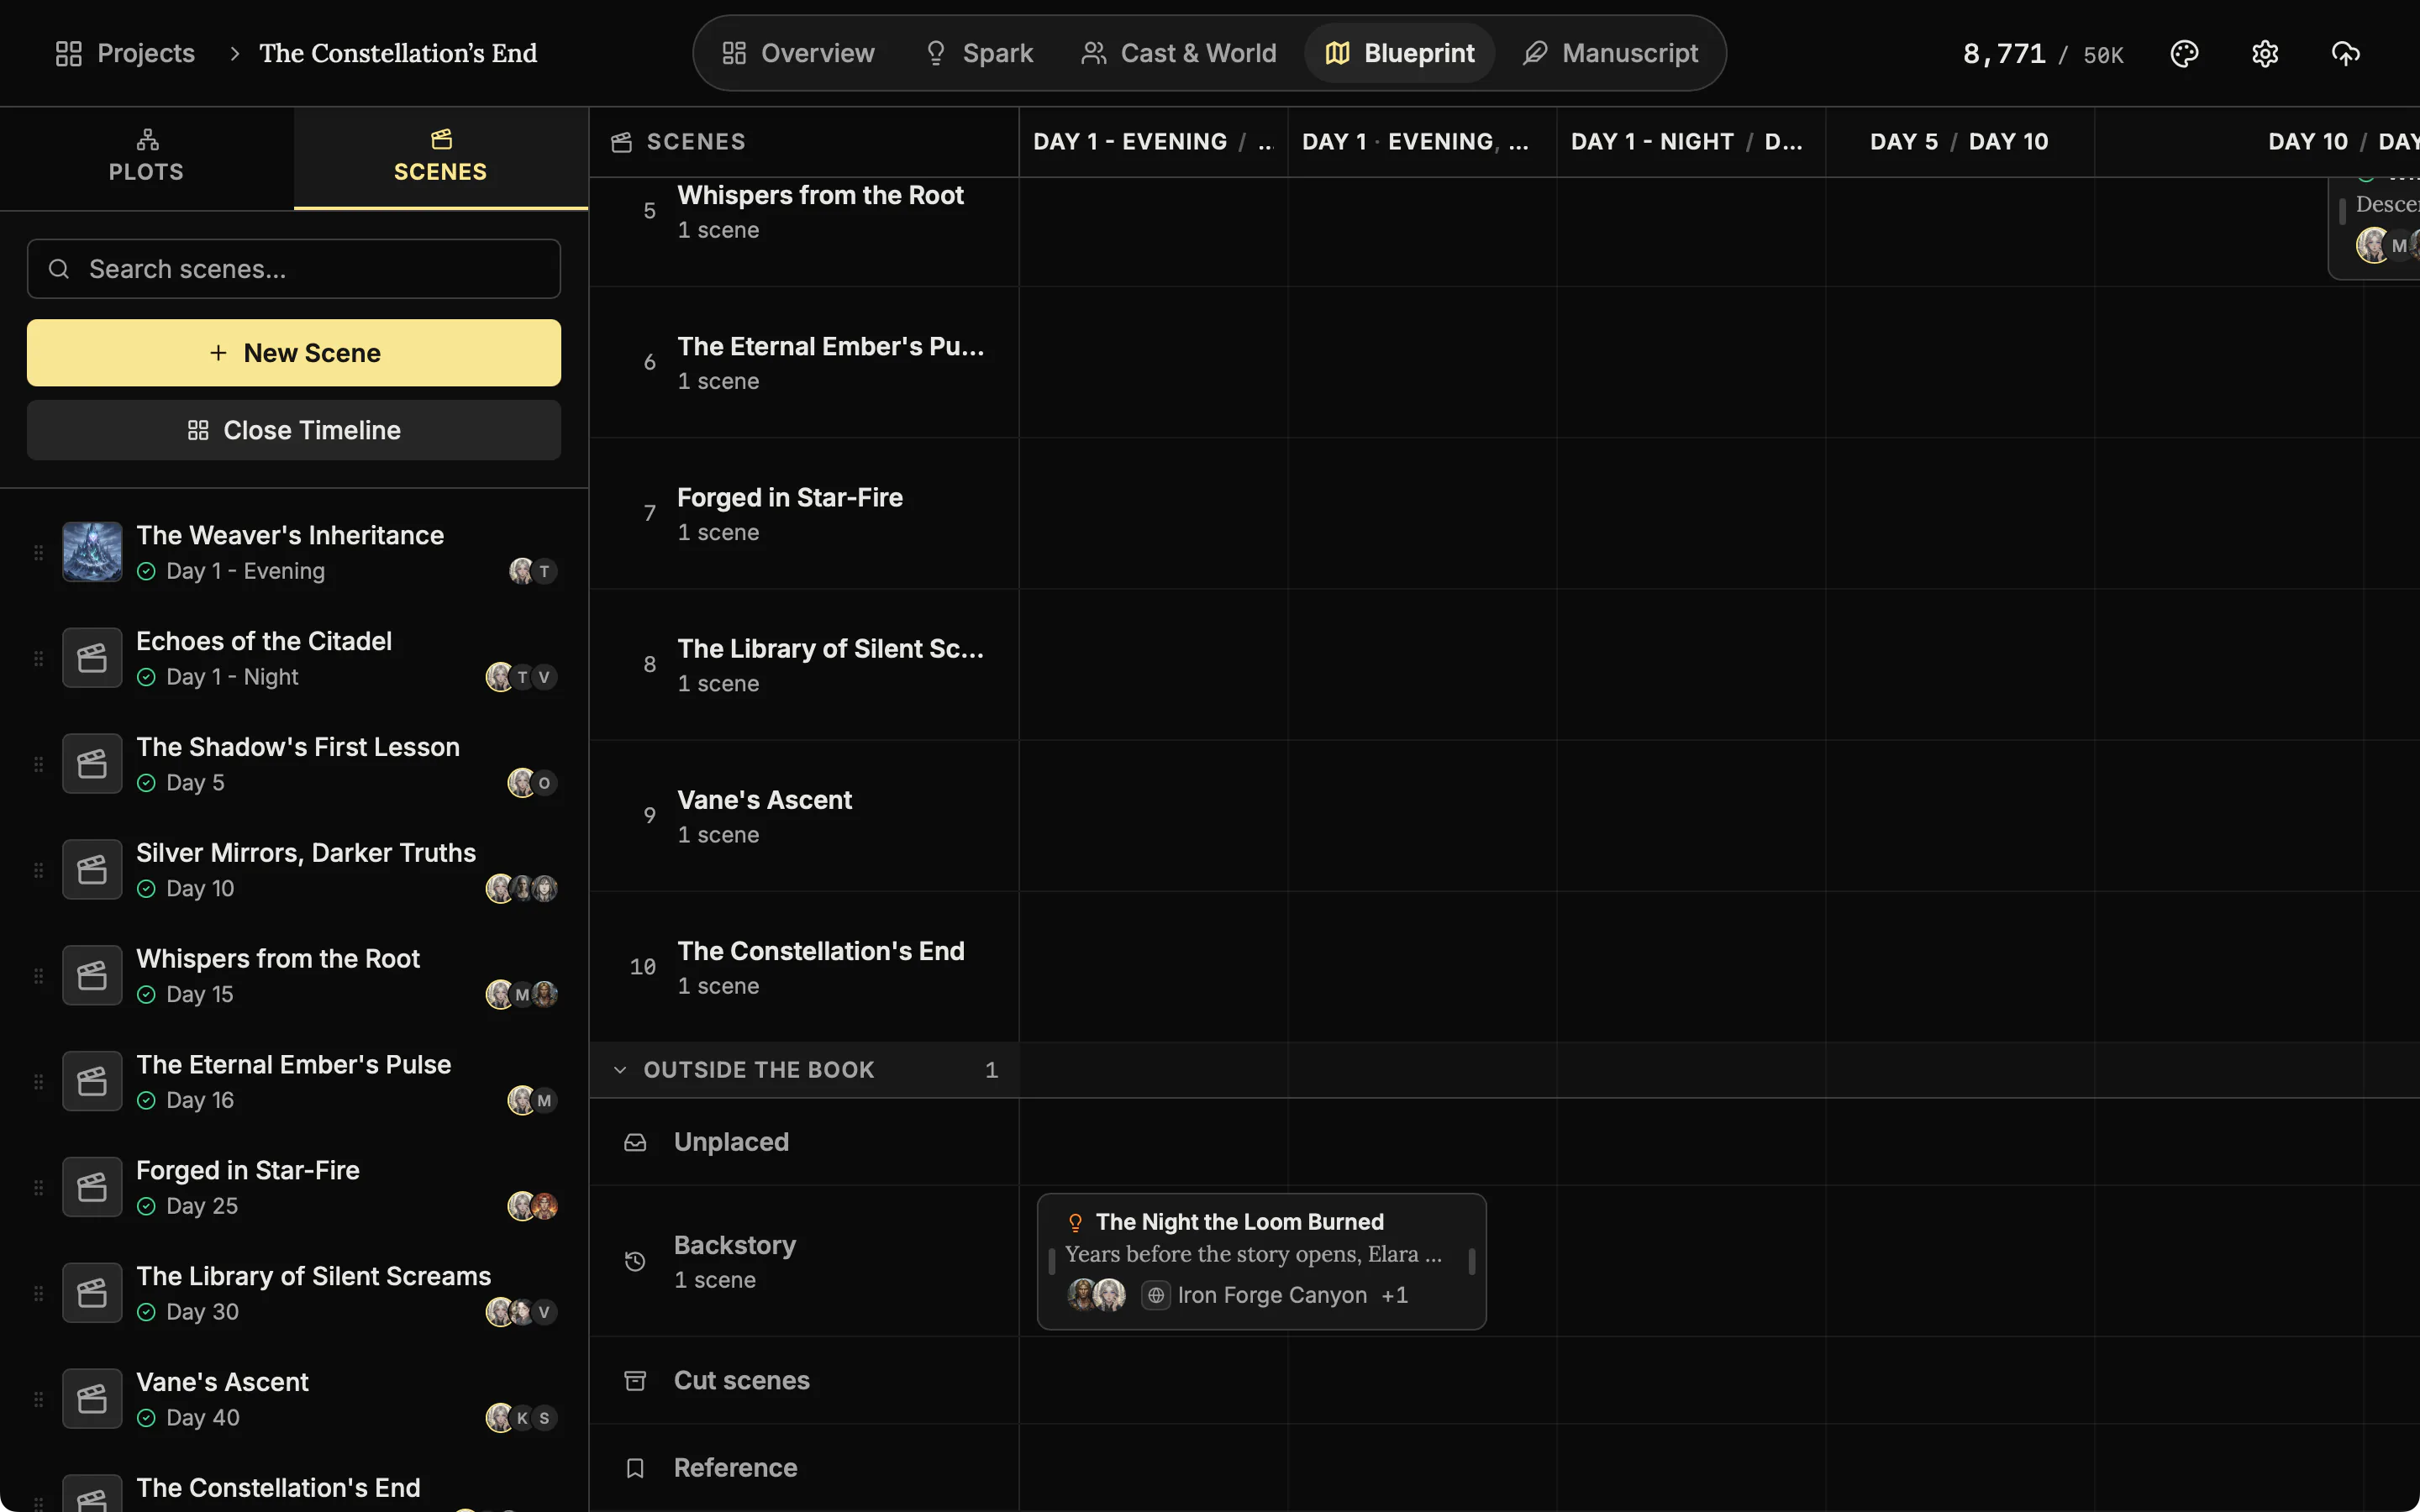Select The Library of Silent Screams sidebar scene
The height and width of the screenshot is (1512, 2420).
point(294,1293)
